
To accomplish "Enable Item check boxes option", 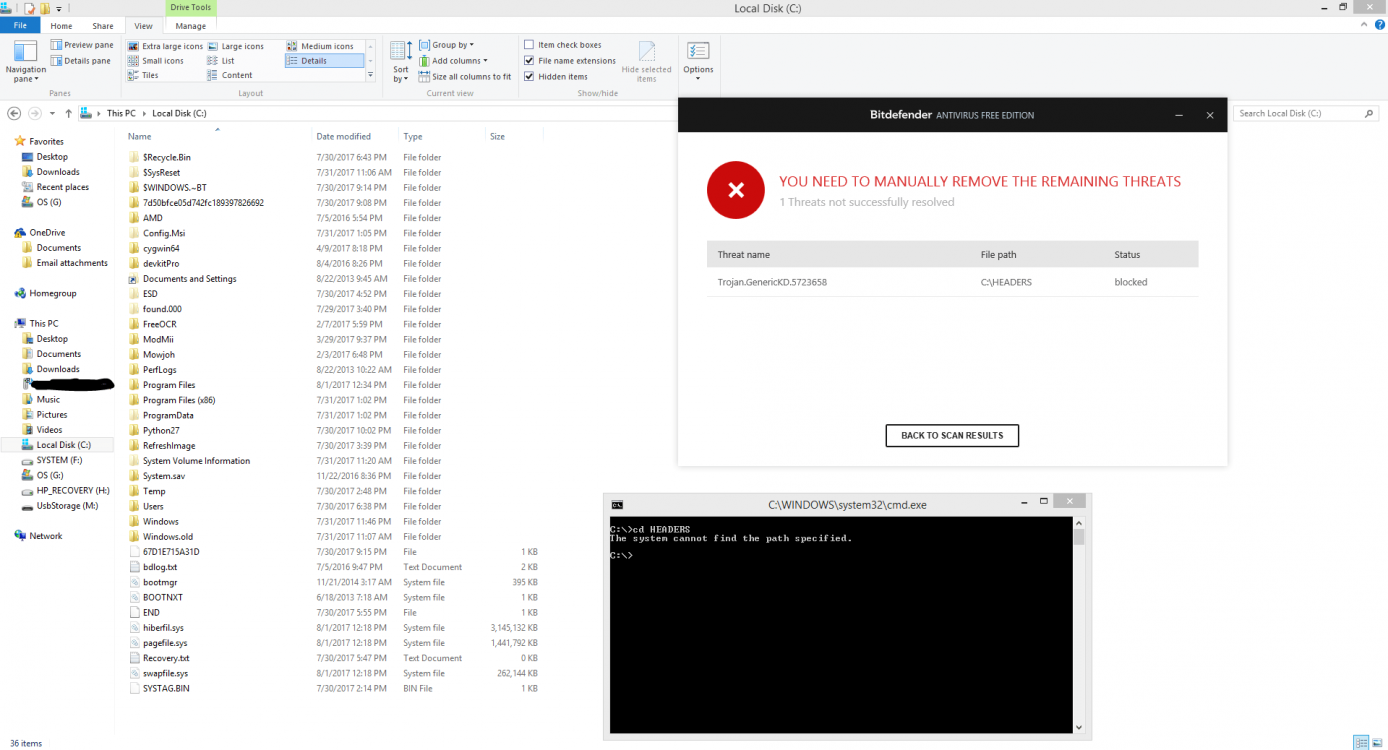I will point(529,45).
